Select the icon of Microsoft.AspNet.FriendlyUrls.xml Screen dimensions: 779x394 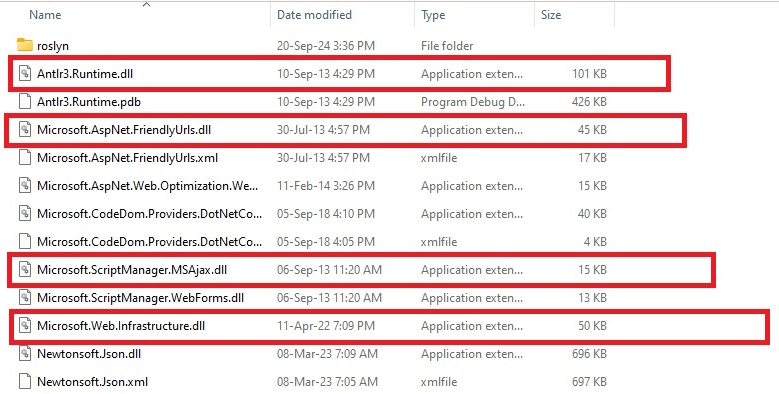pyautogui.click(x=25, y=158)
